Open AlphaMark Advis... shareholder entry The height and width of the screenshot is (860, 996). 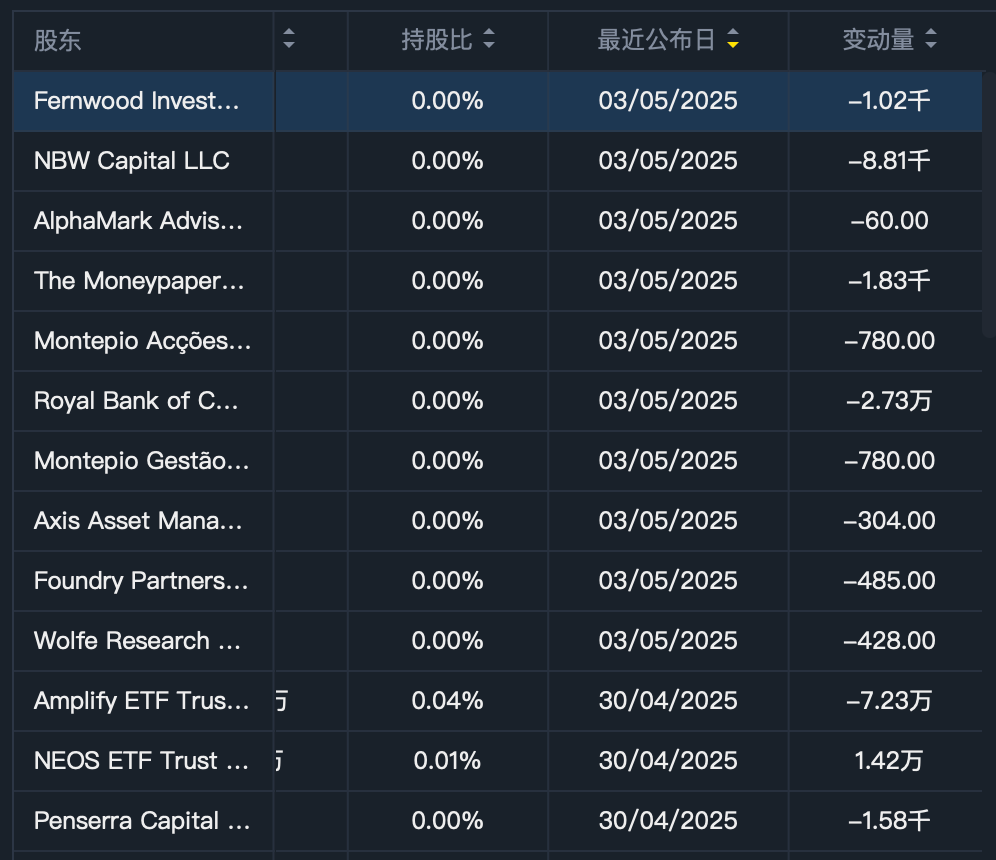[x=138, y=221]
